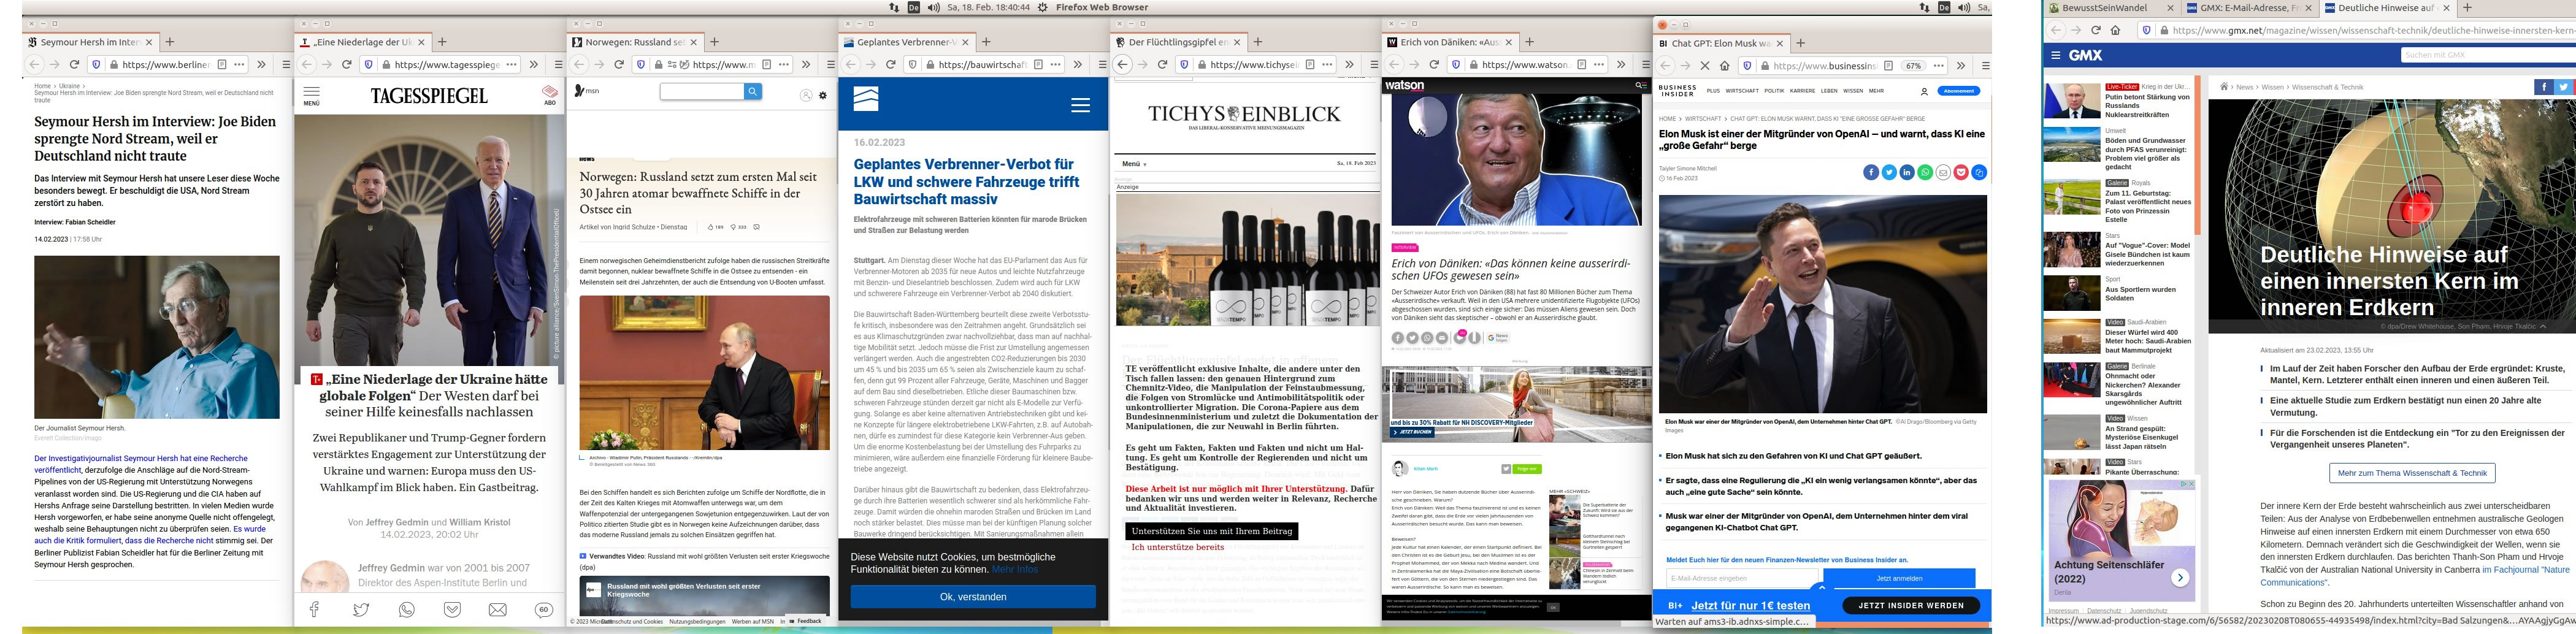2576x634 pixels.
Task: Open hamburger menu of Berliner Zeitung browser window
Action: click(x=286, y=64)
